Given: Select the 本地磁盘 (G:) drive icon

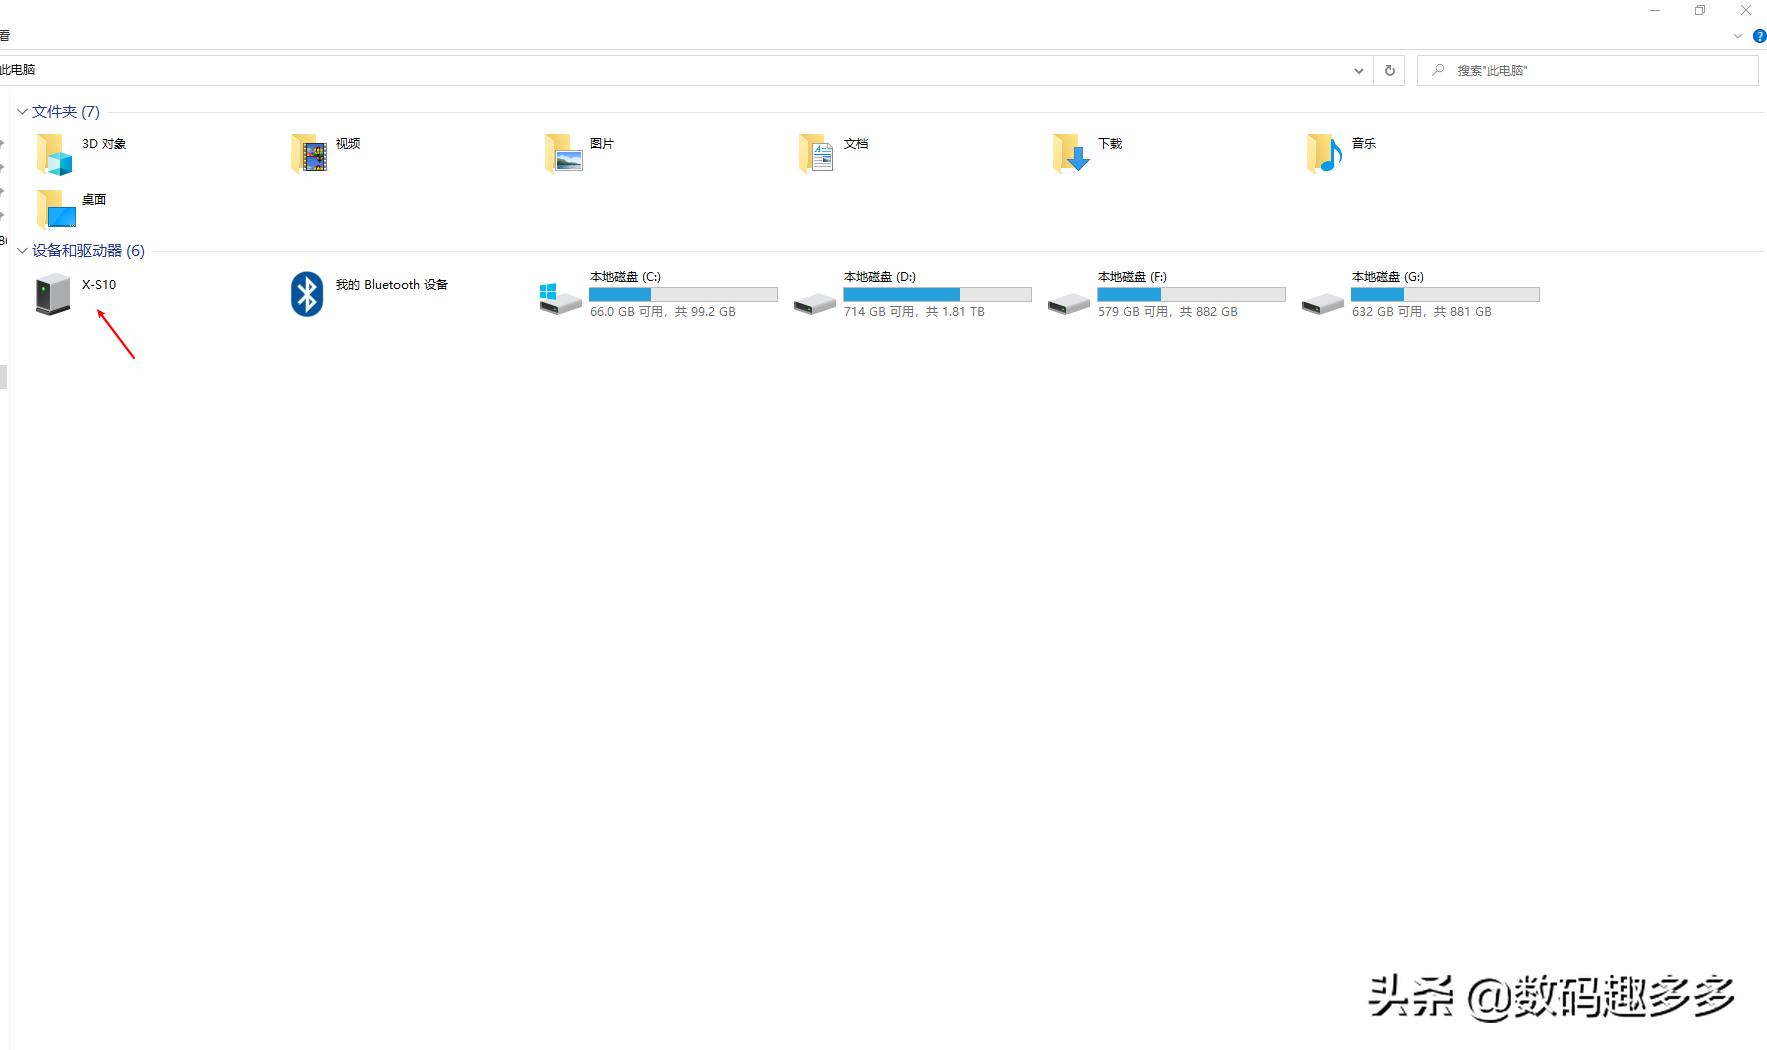Looking at the screenshot, I should (x=1322, y=302).
